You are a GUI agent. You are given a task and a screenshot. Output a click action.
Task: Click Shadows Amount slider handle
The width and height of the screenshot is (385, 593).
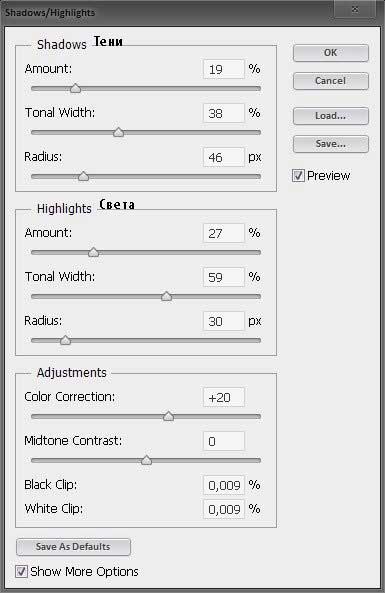point(76,88)
